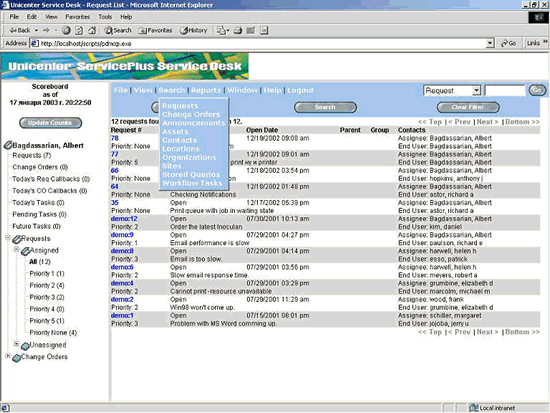Click the Assigned folder icon in tree
Screen dimensions: 550x413
pyautogui.click(x=25, y=251)
